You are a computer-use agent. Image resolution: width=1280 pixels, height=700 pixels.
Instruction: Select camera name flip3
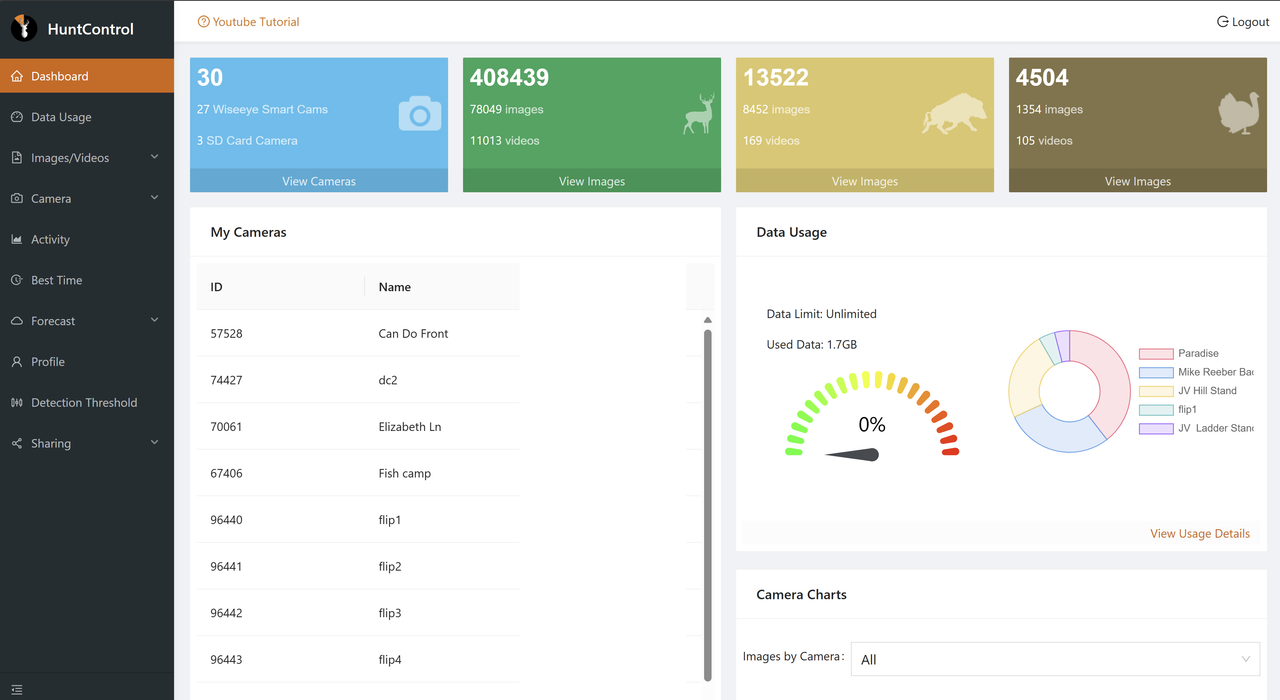tap(390, 613)
